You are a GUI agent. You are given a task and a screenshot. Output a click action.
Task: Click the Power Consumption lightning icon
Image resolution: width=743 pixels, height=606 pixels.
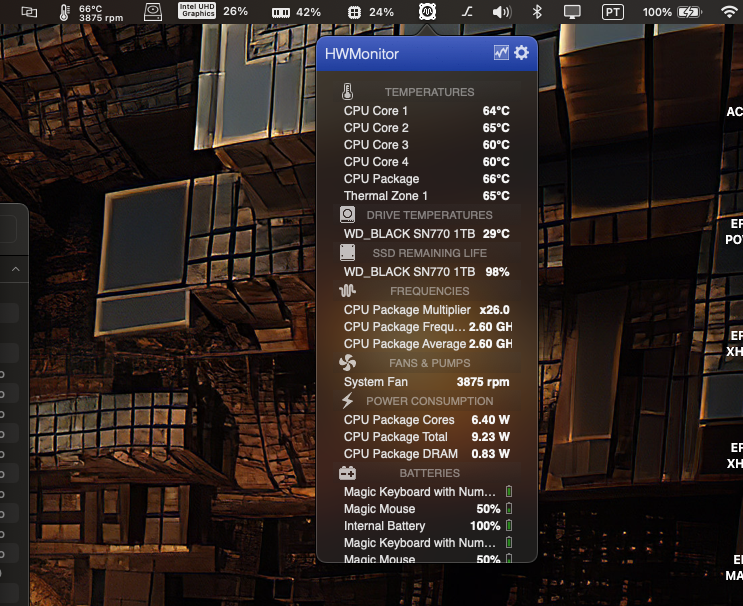click(347, 400)
